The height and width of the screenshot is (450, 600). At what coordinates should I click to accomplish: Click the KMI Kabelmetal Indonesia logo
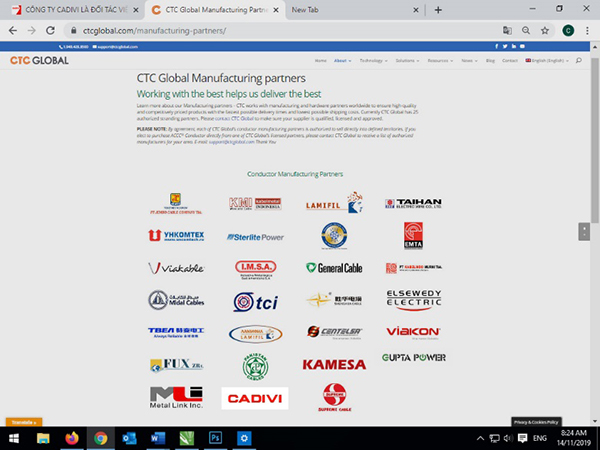coord(255,204)
